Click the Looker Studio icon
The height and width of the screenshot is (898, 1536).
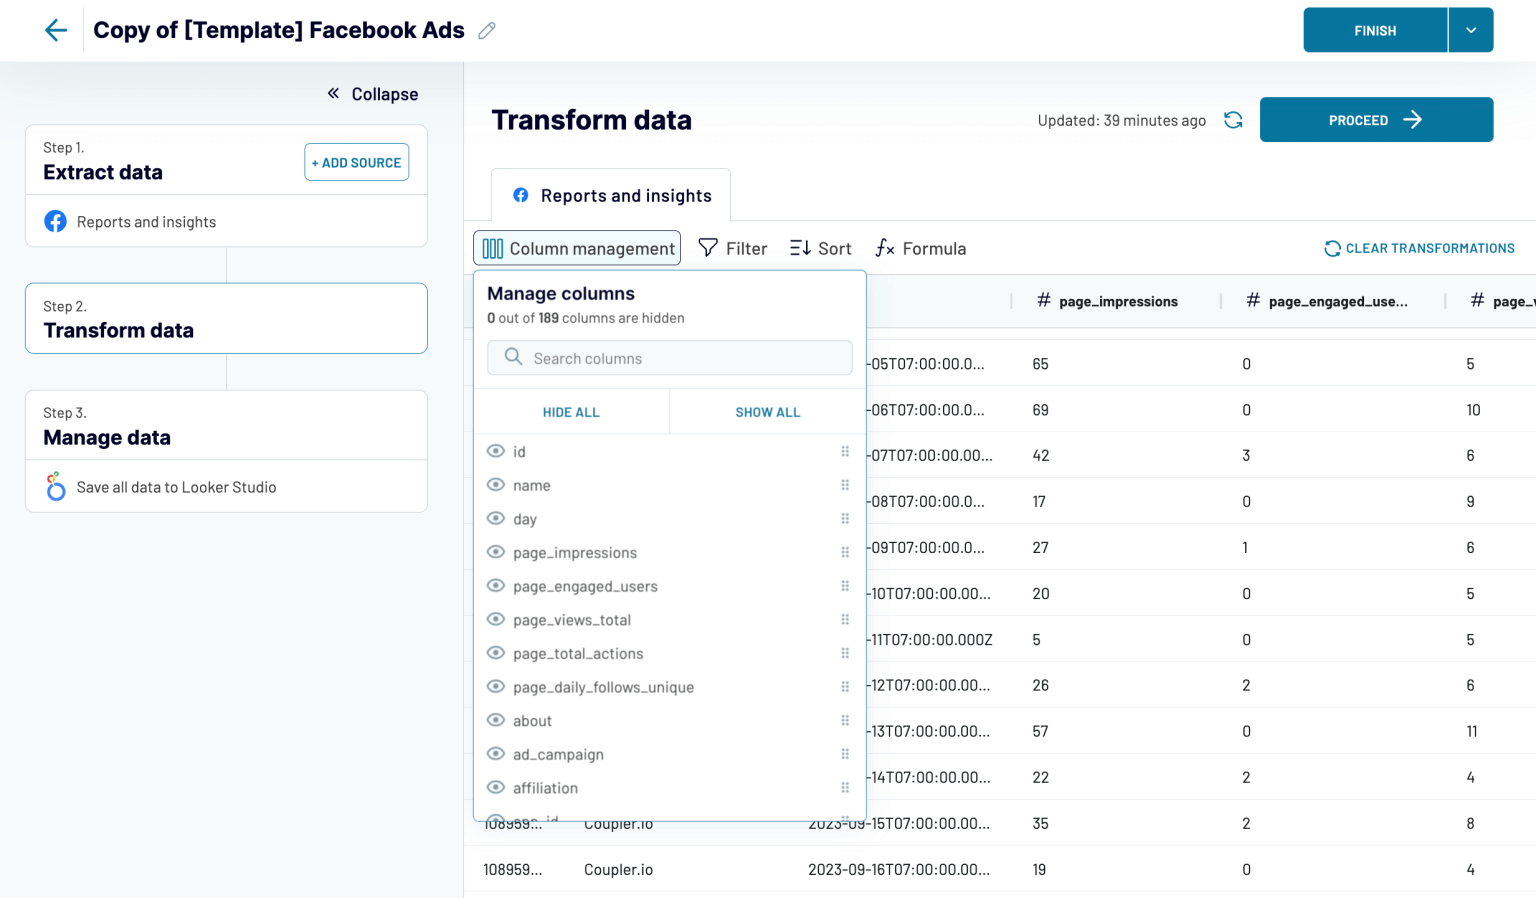click(56, 487)
